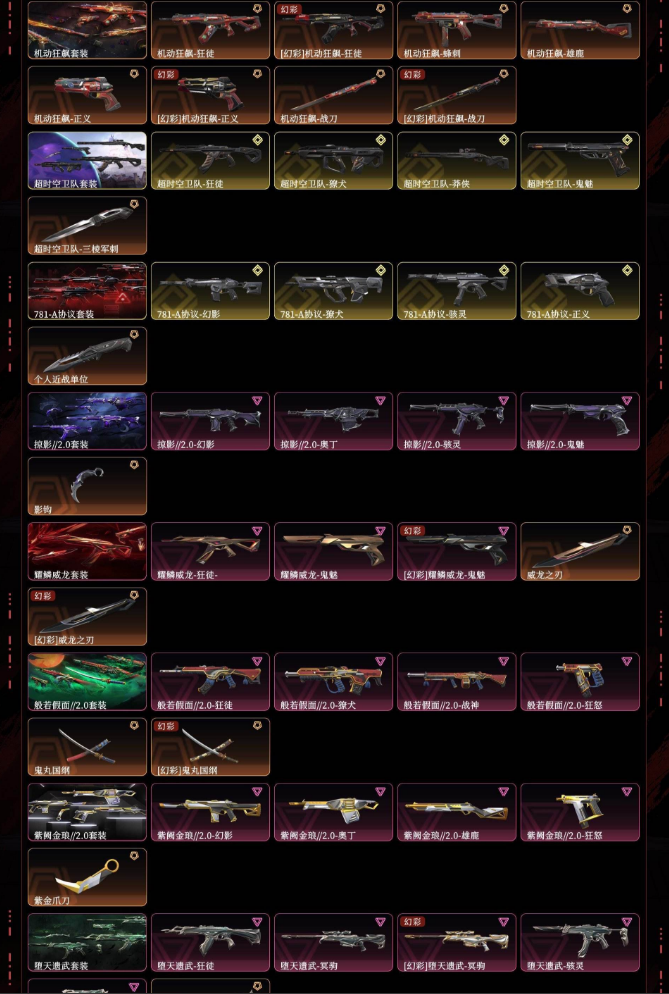Open the 超时空卫队套装 bundle thumbnail
Viewport: 669px width, 994px height.
click(88, 160)
